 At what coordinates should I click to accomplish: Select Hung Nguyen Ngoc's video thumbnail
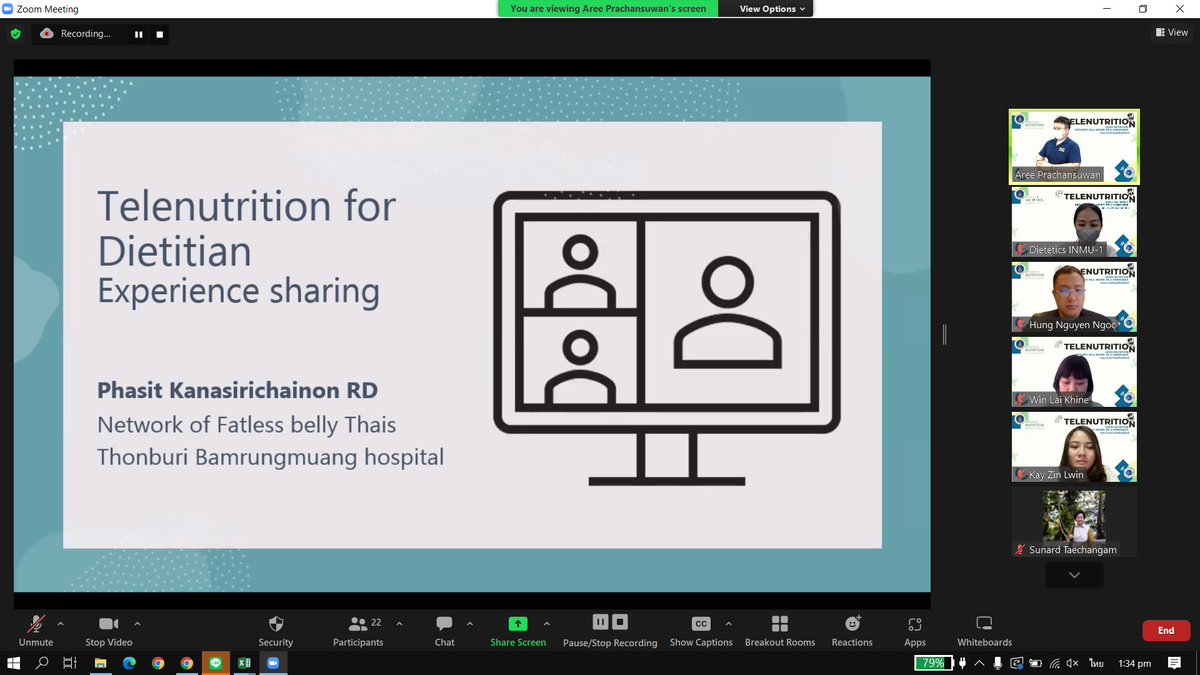click(1074, 297)
